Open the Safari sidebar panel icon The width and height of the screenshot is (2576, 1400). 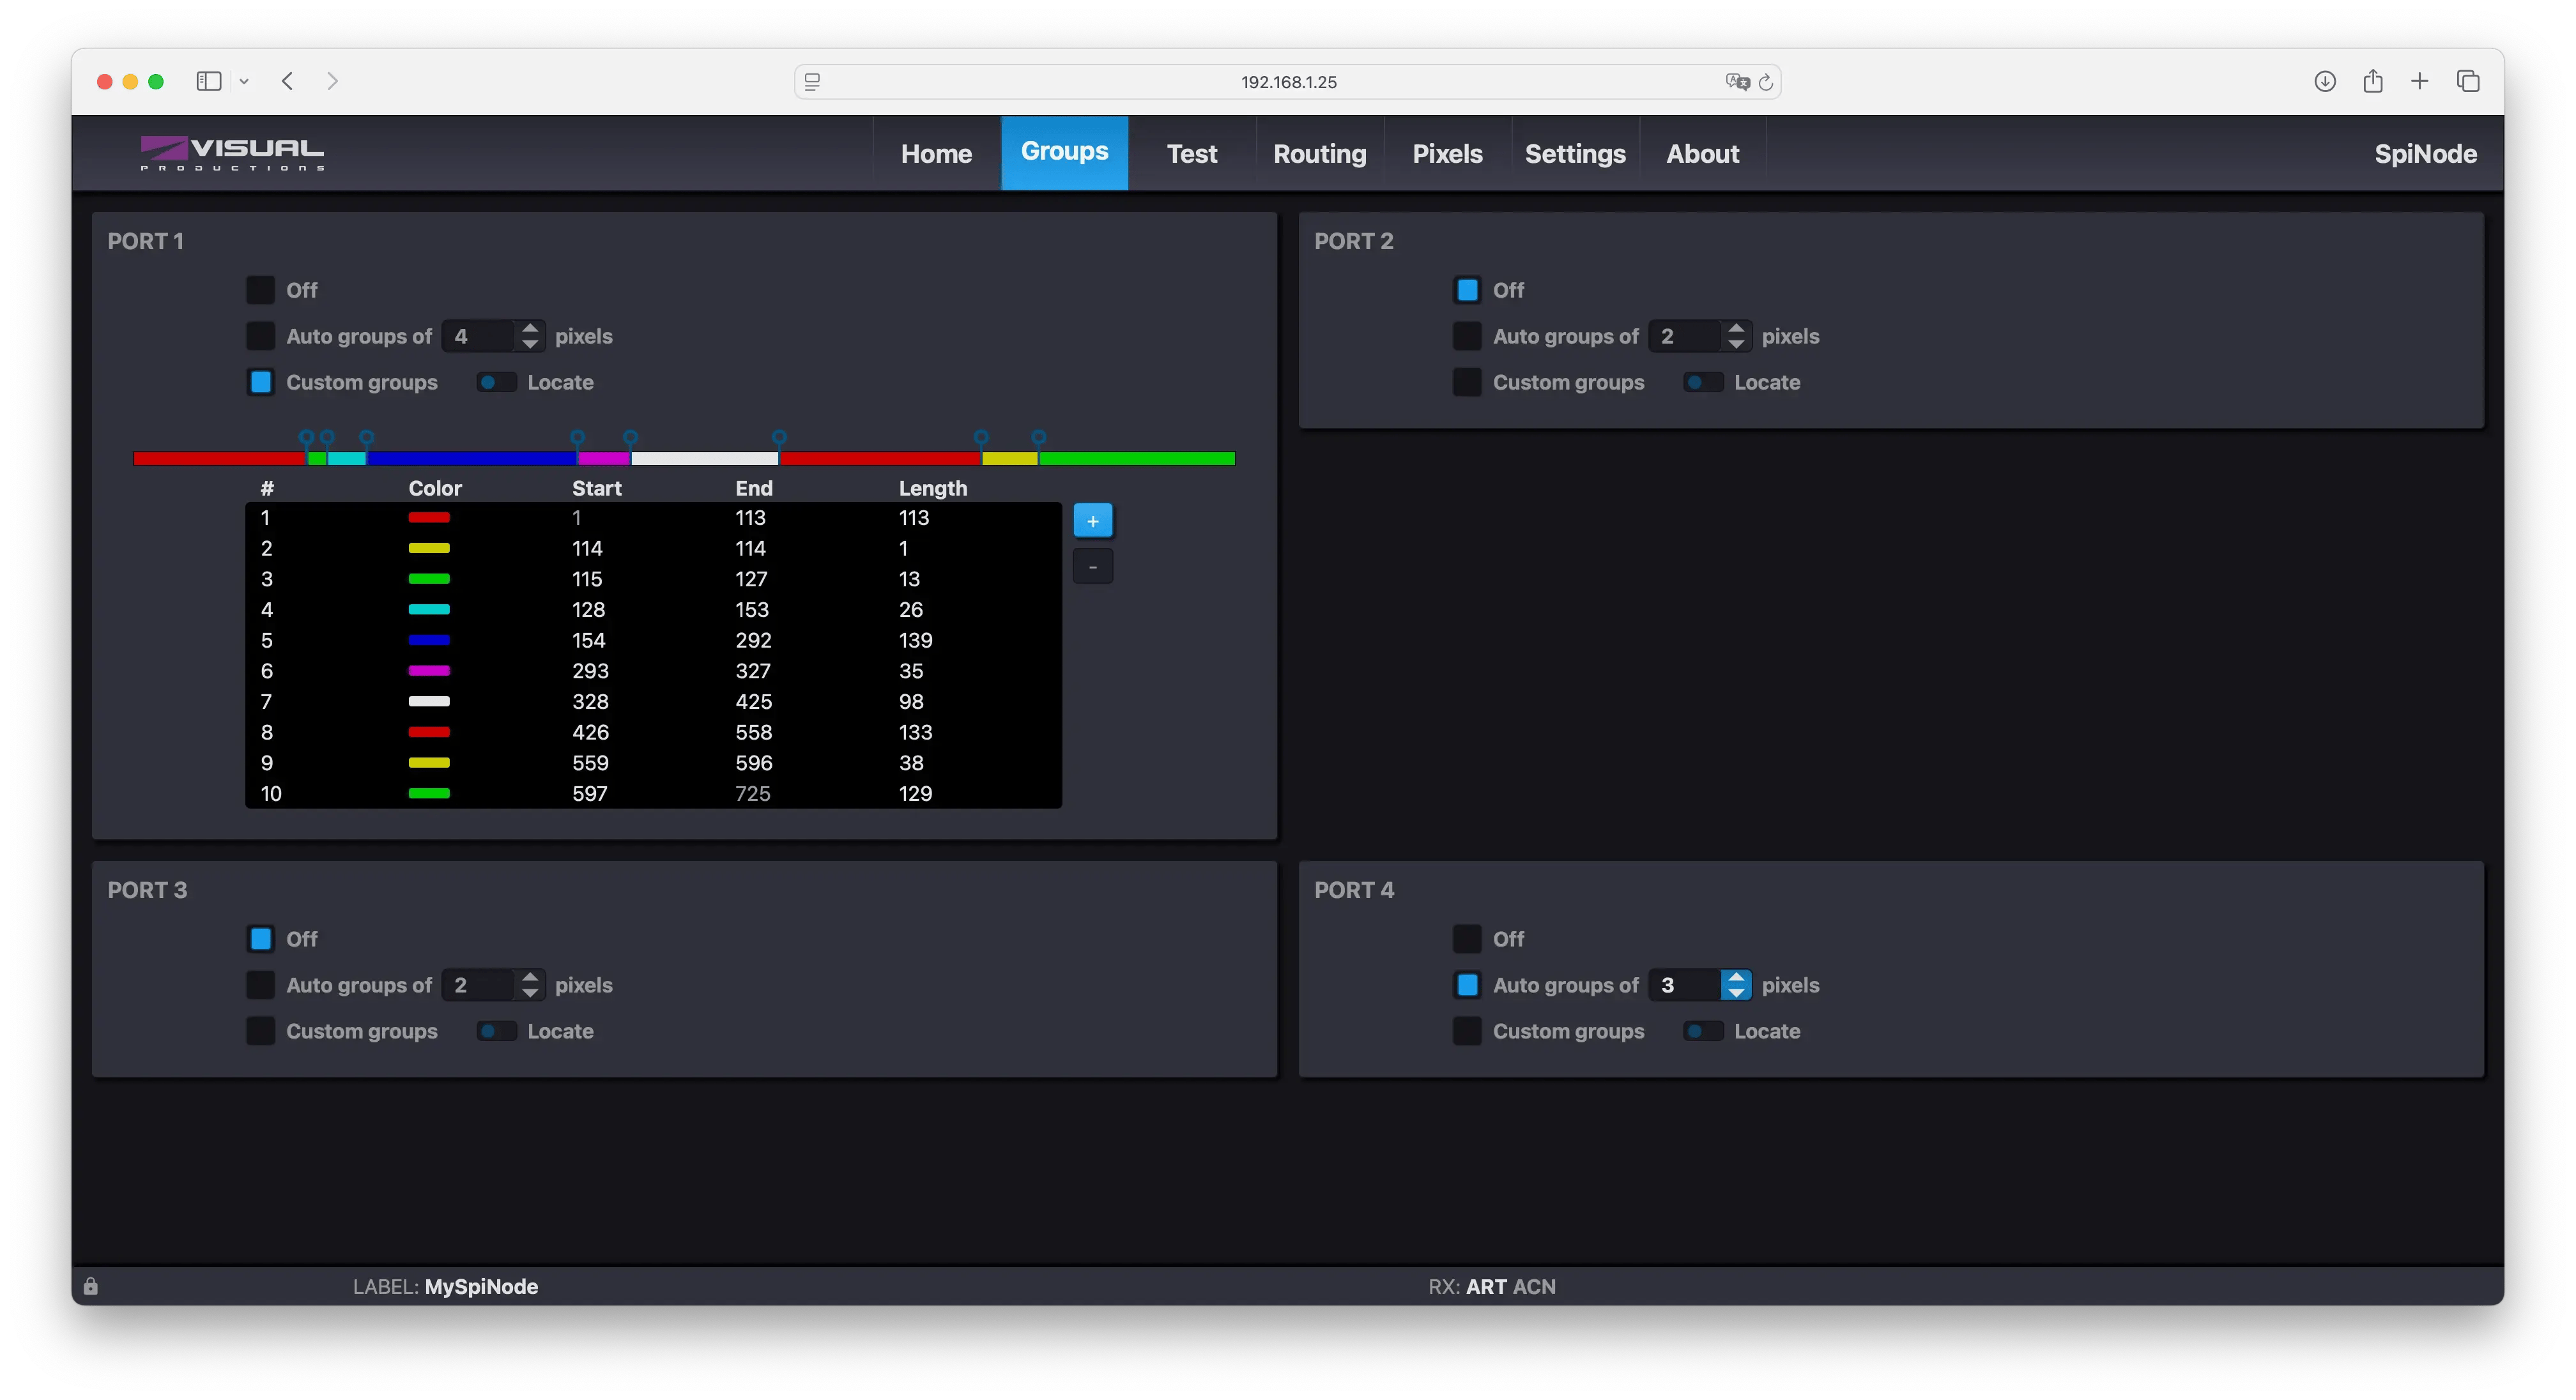tap(208, 81)
